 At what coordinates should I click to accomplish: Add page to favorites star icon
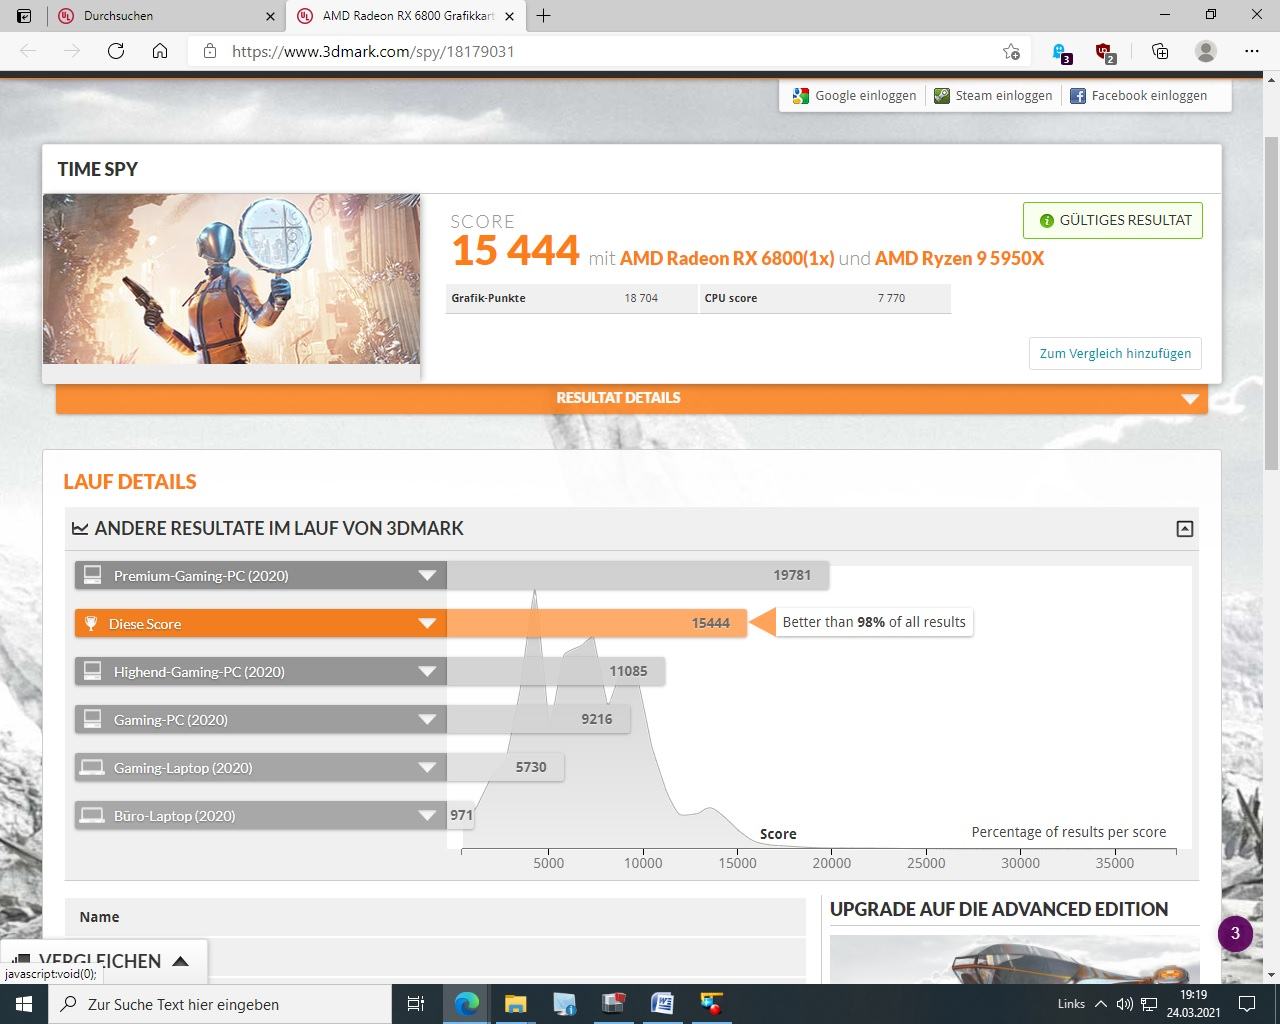pos(1011,51)
